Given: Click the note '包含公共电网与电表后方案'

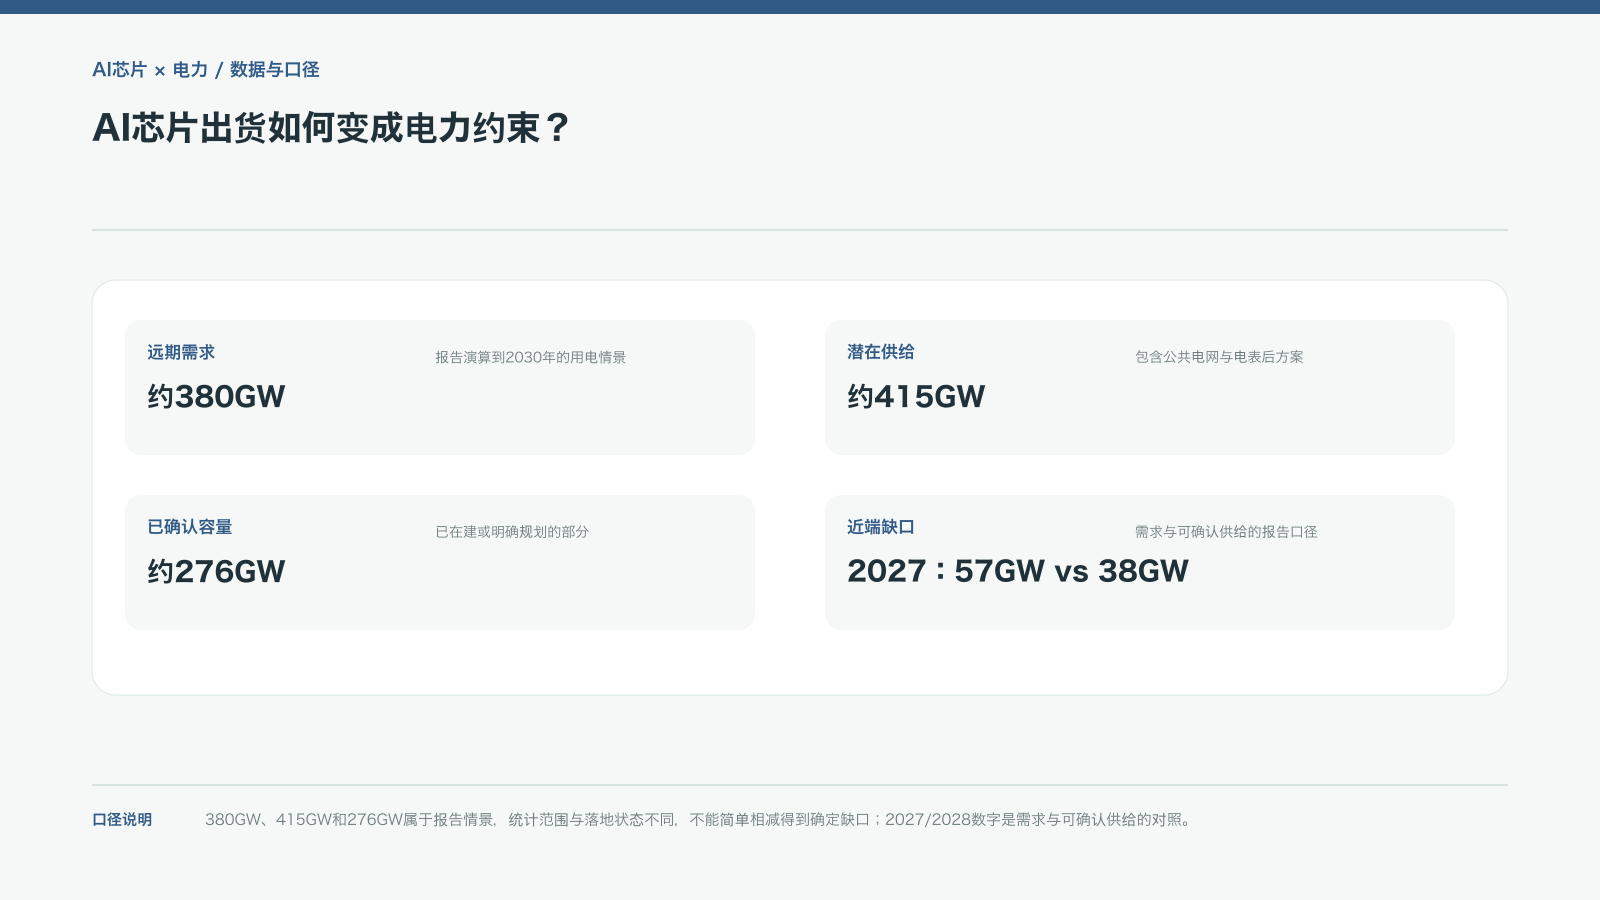Looking at the screenshot, I should point(1219,357).
